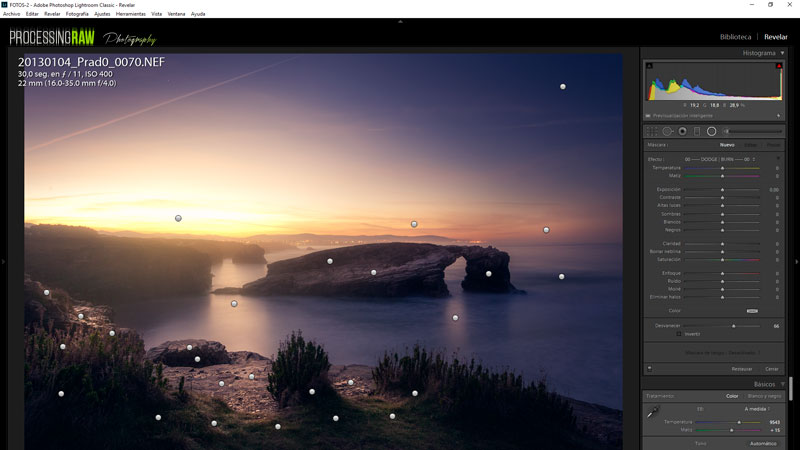Open the Color swatch picker

752,310
